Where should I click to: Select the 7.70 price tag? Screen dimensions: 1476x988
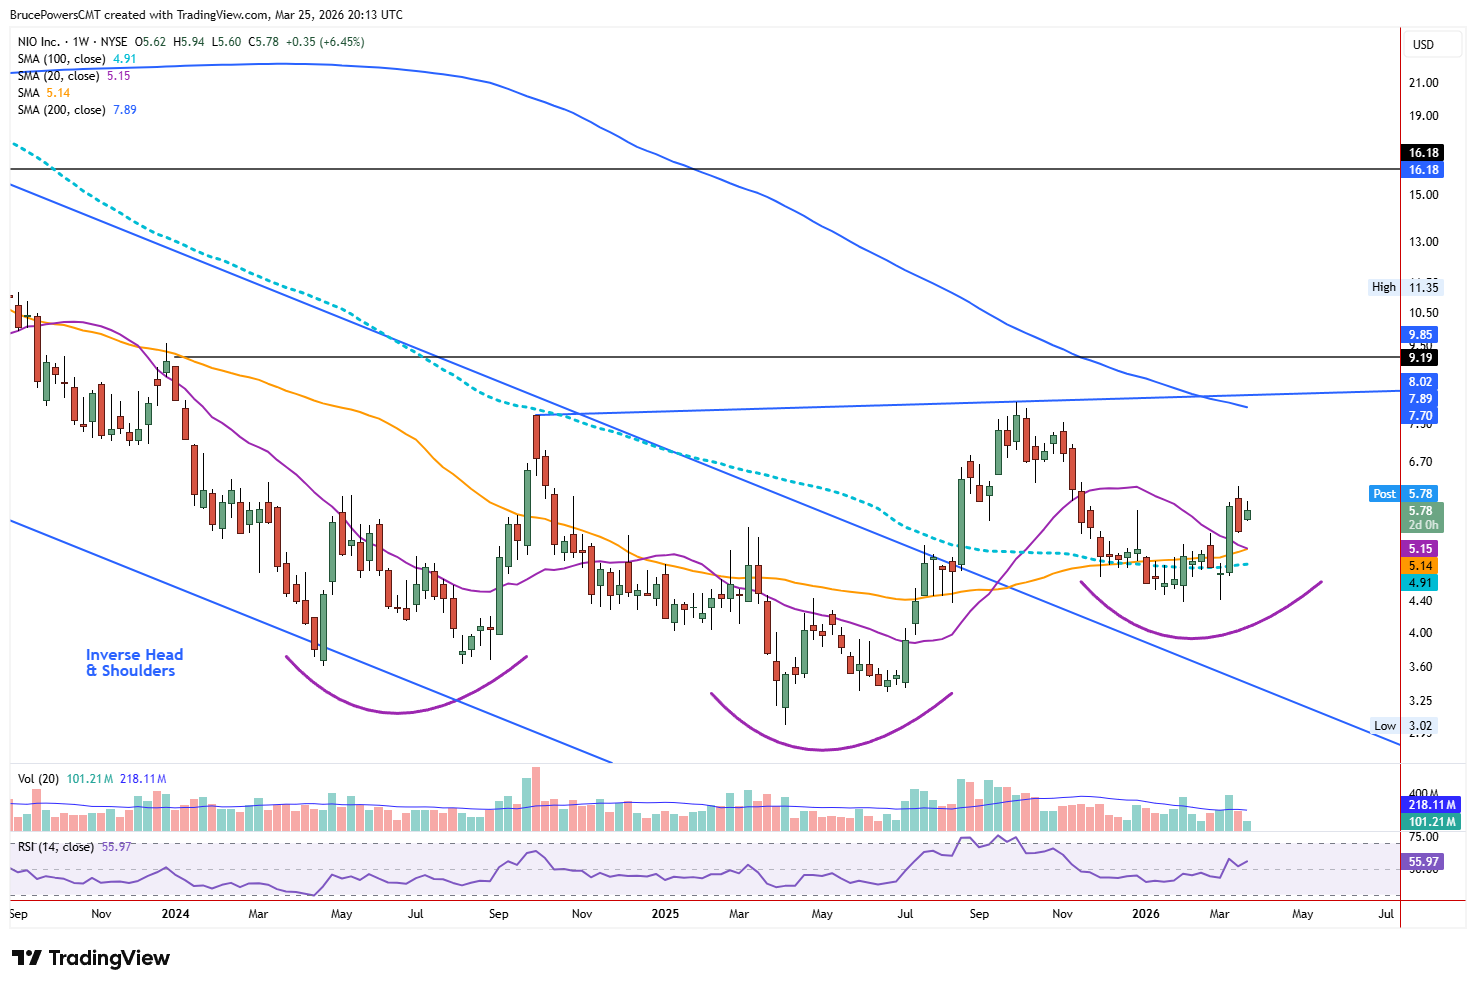[x=1420, y=416]
